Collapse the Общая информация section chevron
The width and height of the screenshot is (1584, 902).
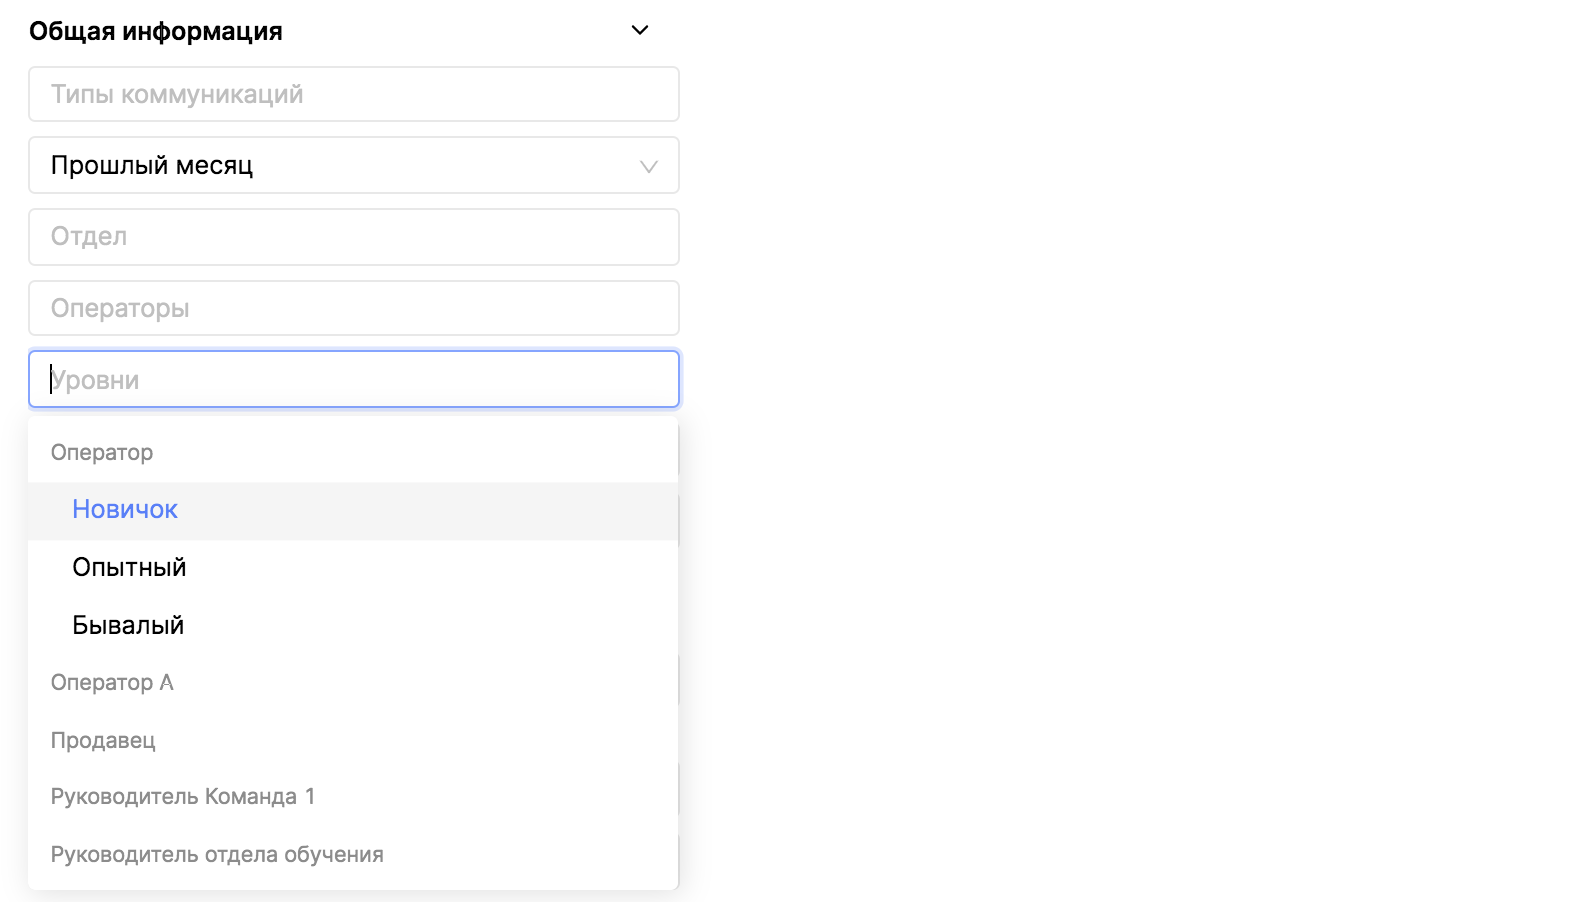(x=640, y=30)
